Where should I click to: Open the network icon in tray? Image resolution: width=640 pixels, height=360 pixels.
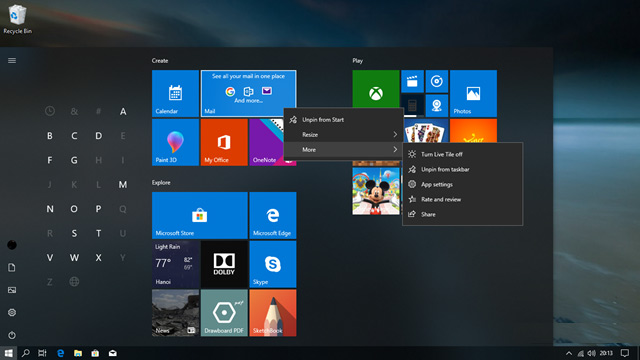coord(580,353)
